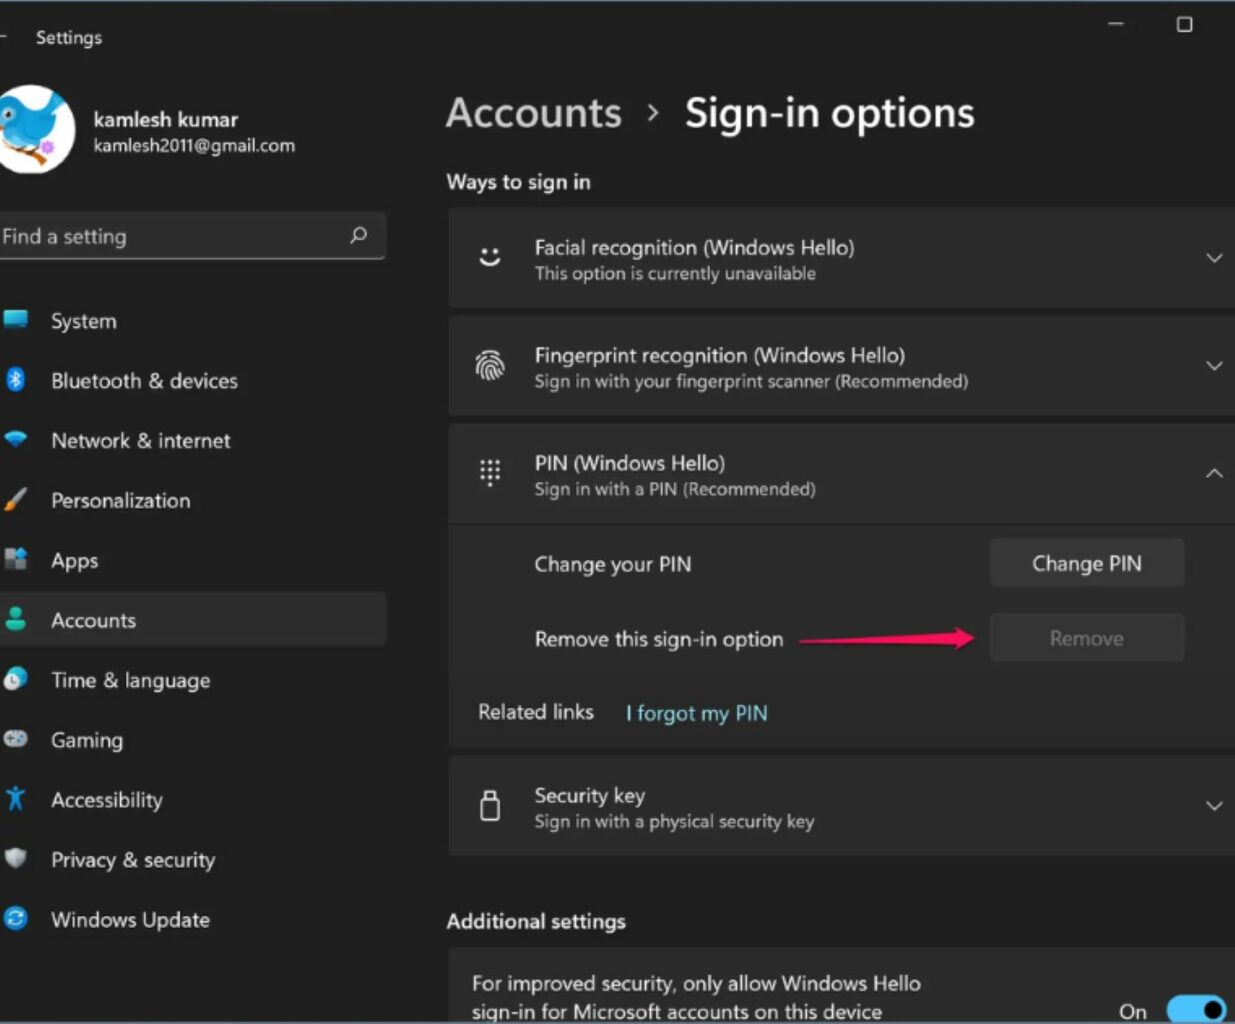Click the fingerprint scanner icon

pos(489,365)
